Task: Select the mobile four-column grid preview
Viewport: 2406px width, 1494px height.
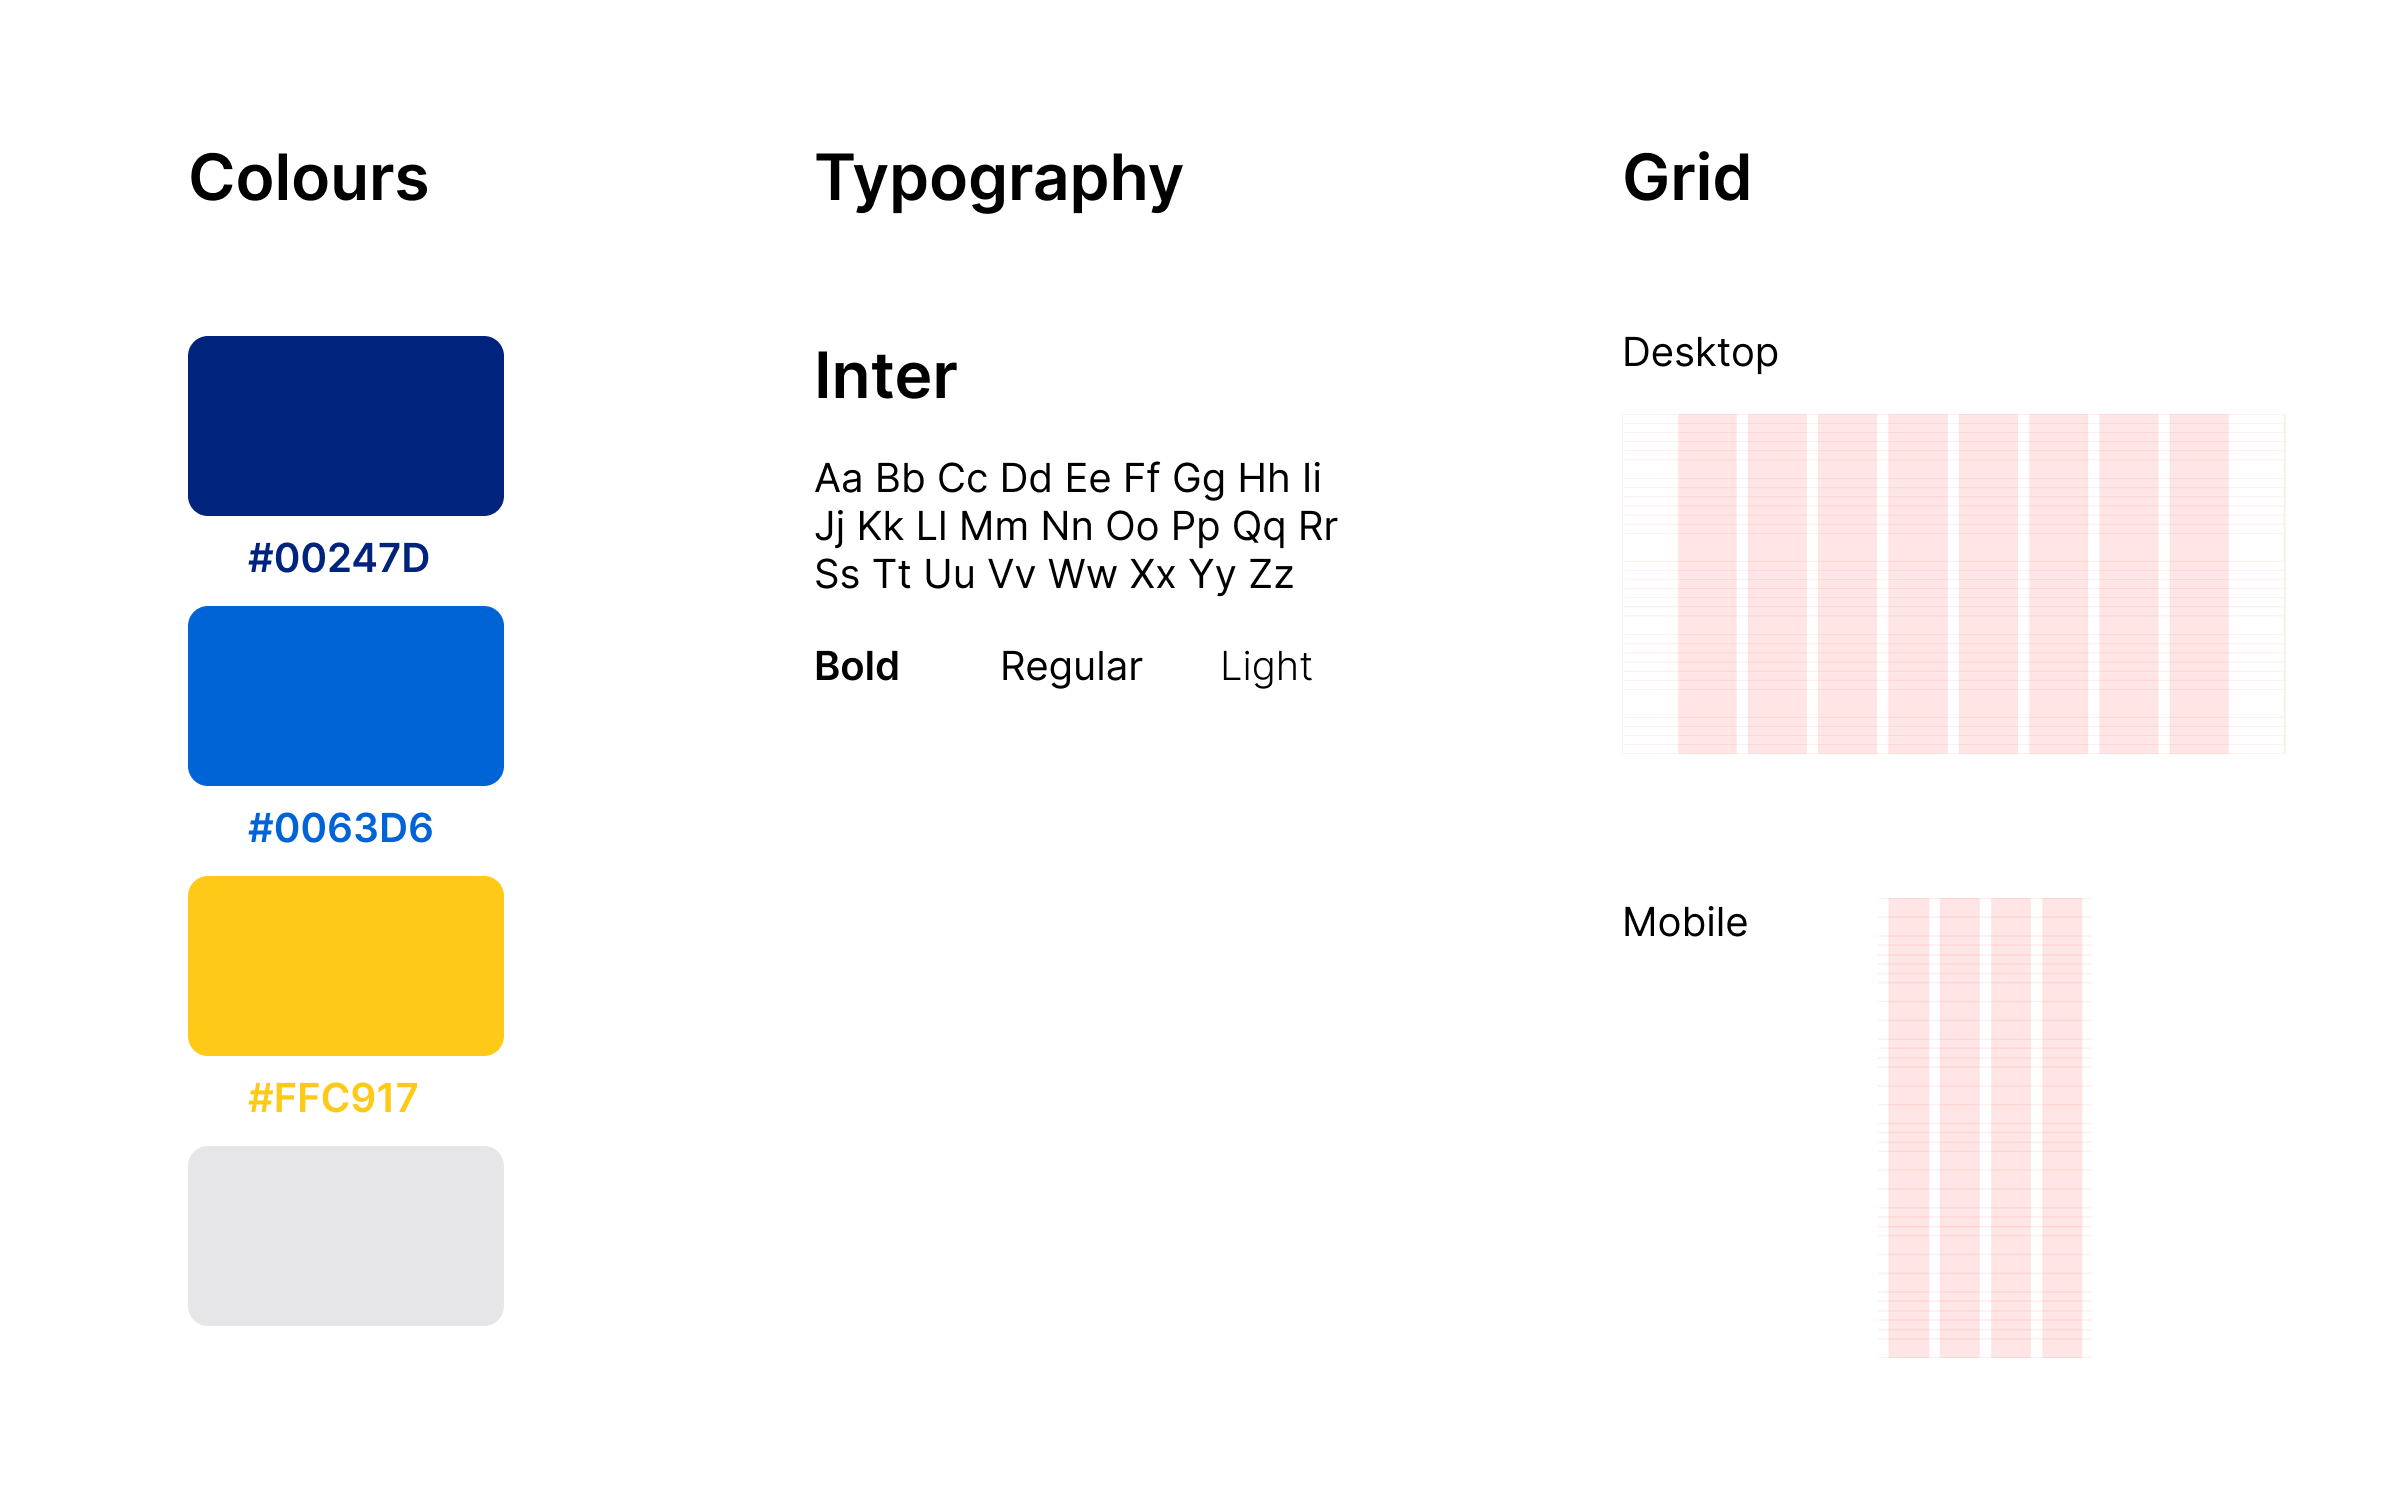Action: click(x=1985, y=1128)
